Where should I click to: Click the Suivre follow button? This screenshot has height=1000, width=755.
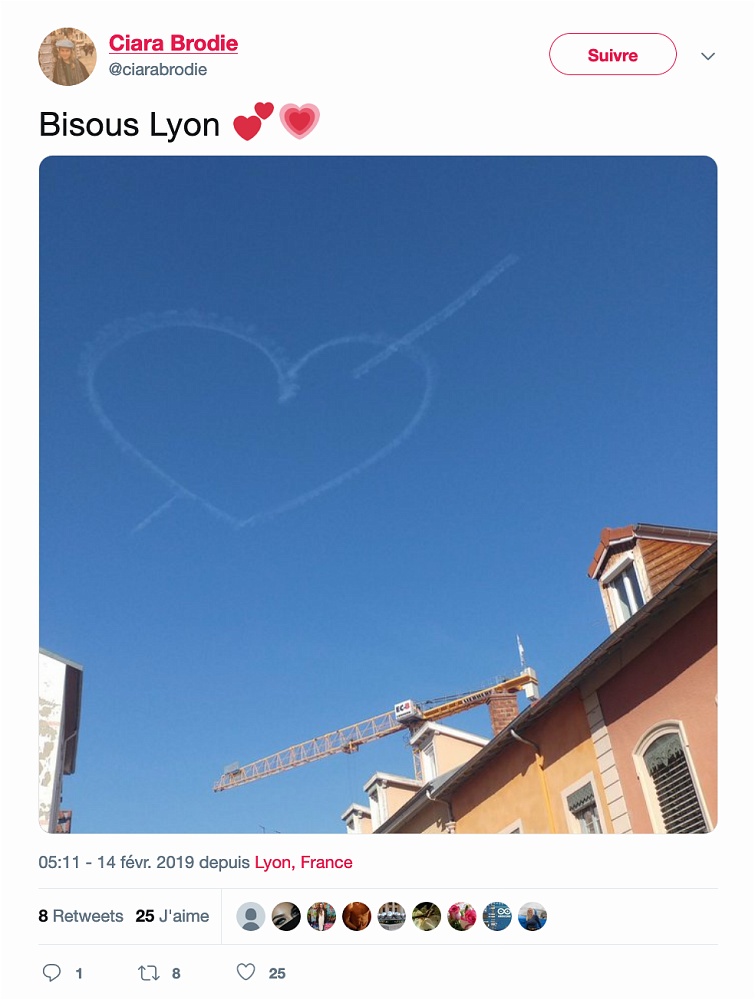click(x=613, y=54)
